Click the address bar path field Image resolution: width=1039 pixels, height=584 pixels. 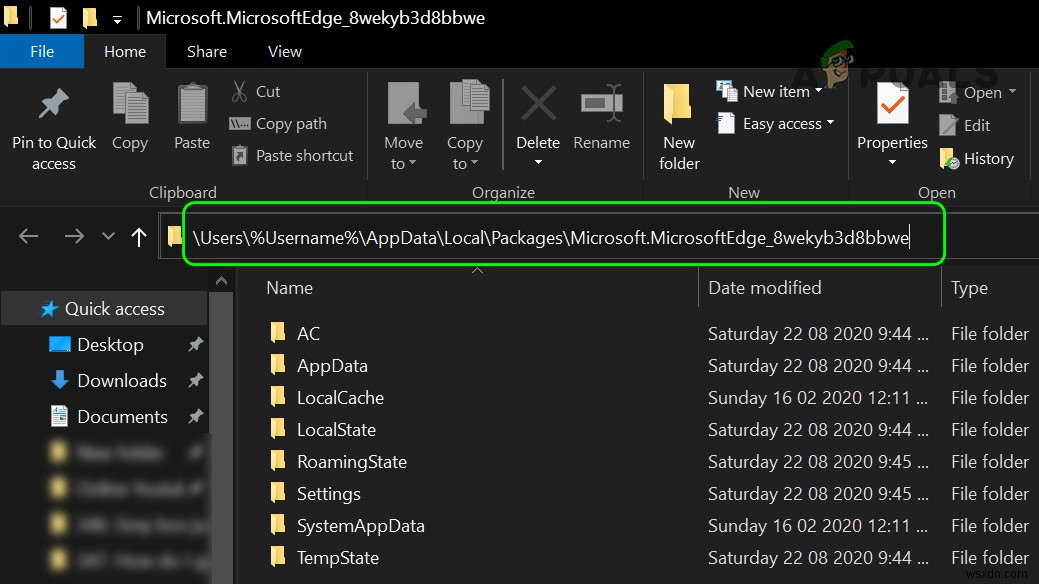click(x=550, y=237)
